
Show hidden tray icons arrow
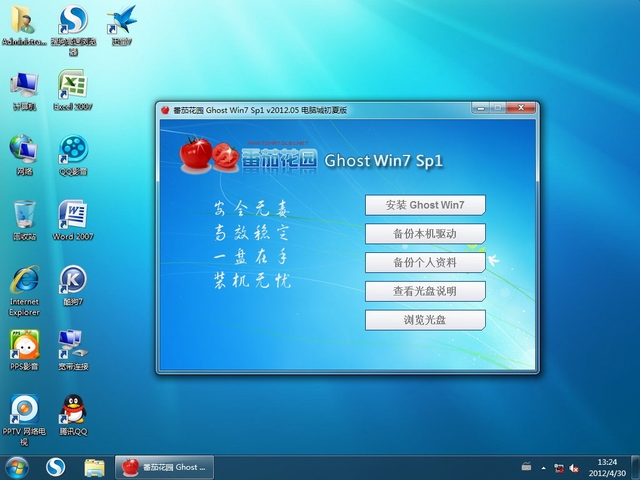pyautogui.click(x=543, y=468)
